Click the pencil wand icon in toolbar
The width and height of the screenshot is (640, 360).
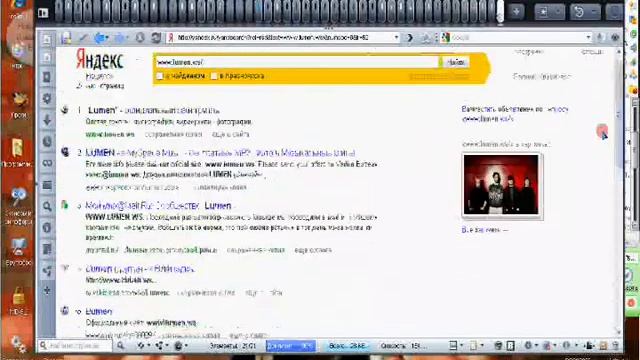click(83, 38)
